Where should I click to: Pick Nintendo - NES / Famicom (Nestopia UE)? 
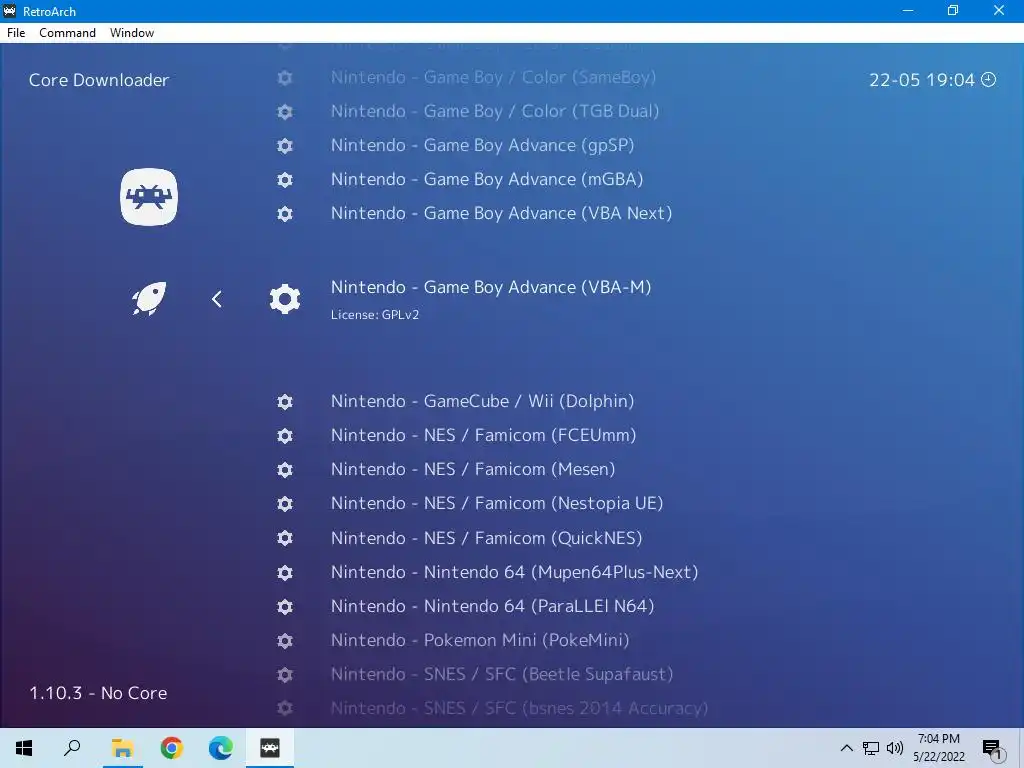click(x=497, y=504)
